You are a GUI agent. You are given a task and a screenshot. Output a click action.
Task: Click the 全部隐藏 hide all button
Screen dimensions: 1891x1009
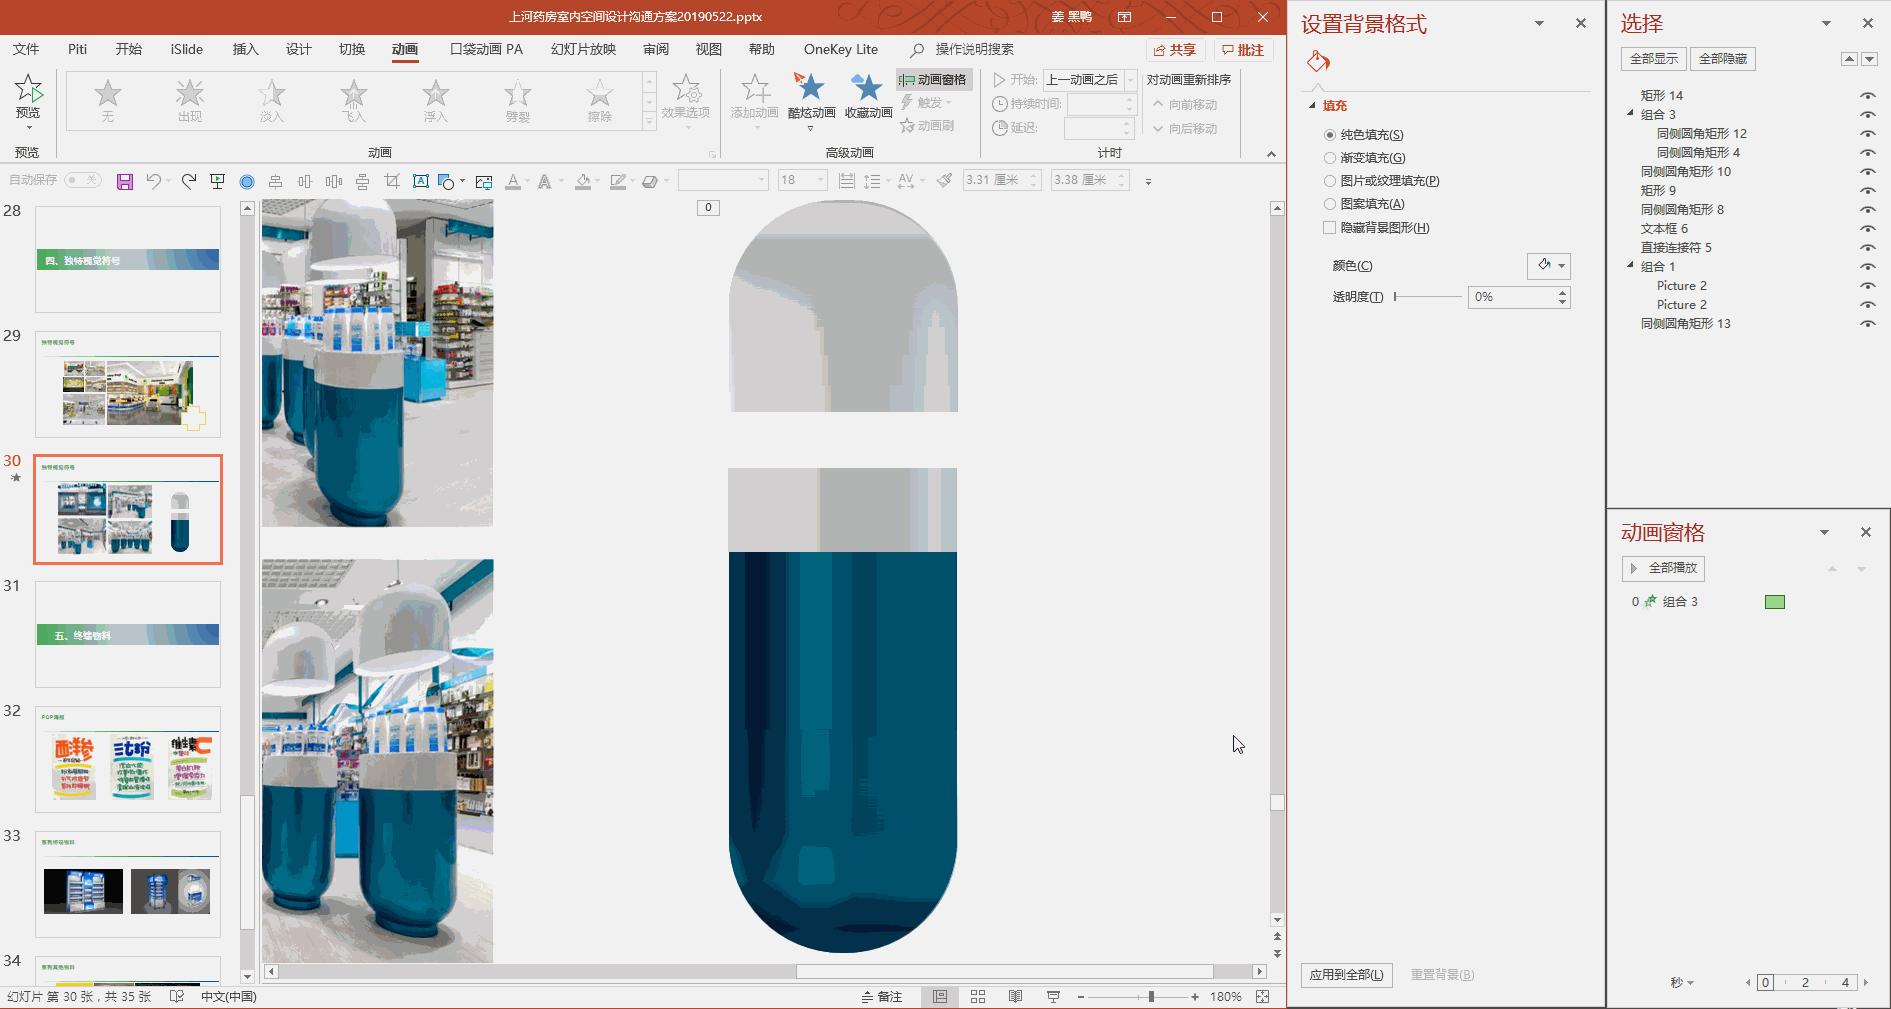point(1723,59)
